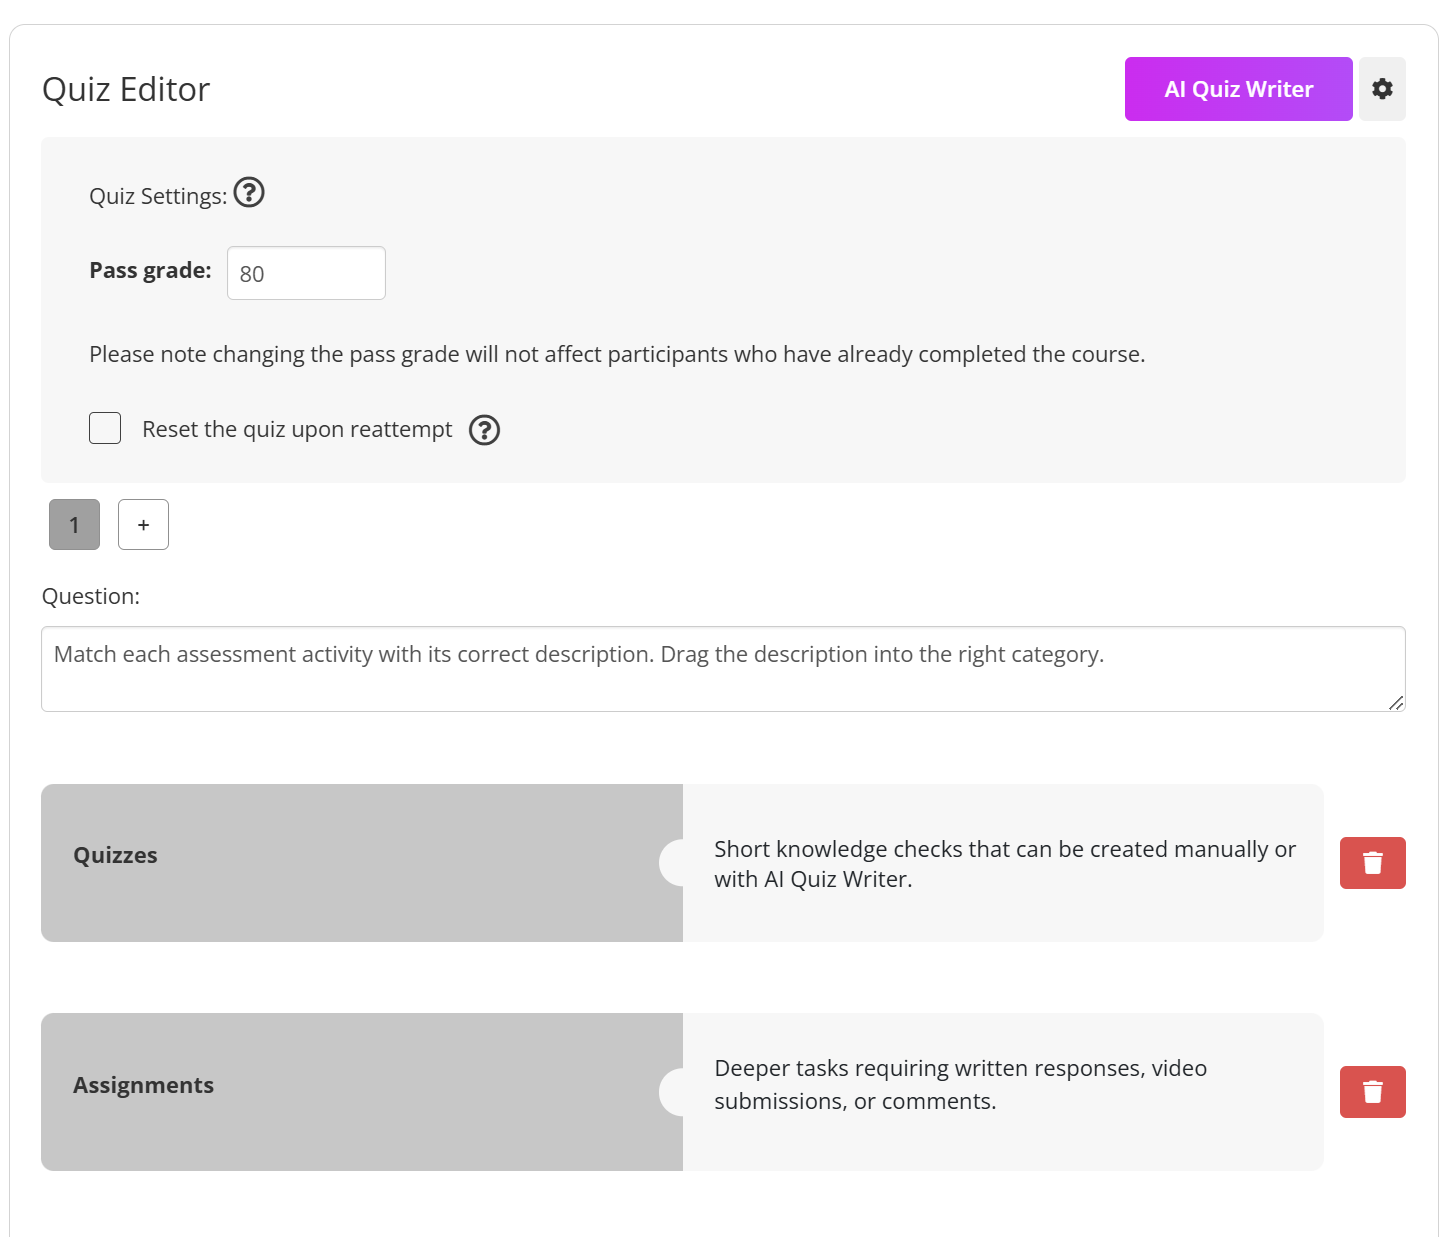Click the 'Reset the quiz upon reattempt' label
This screenshot has width=1453, height=1237.
297,430
